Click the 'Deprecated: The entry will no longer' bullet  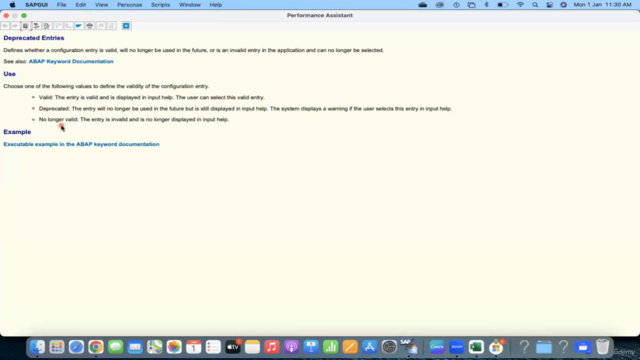[245, 109]
